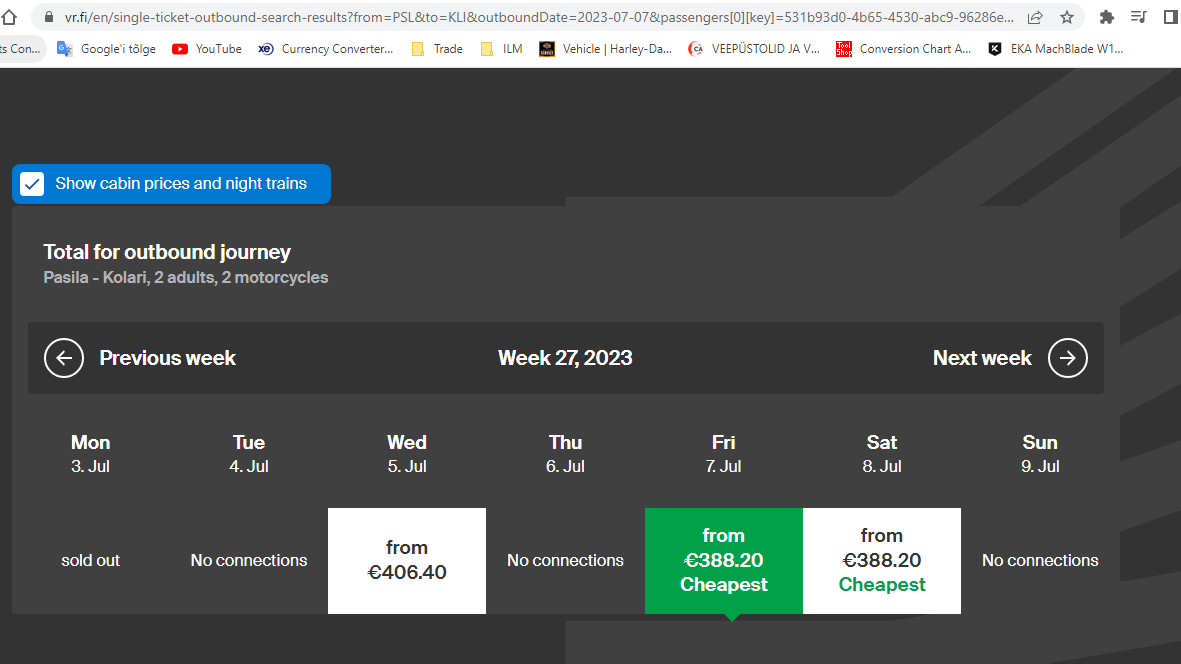Open the Currency Converter bookmark

[326, 48]
